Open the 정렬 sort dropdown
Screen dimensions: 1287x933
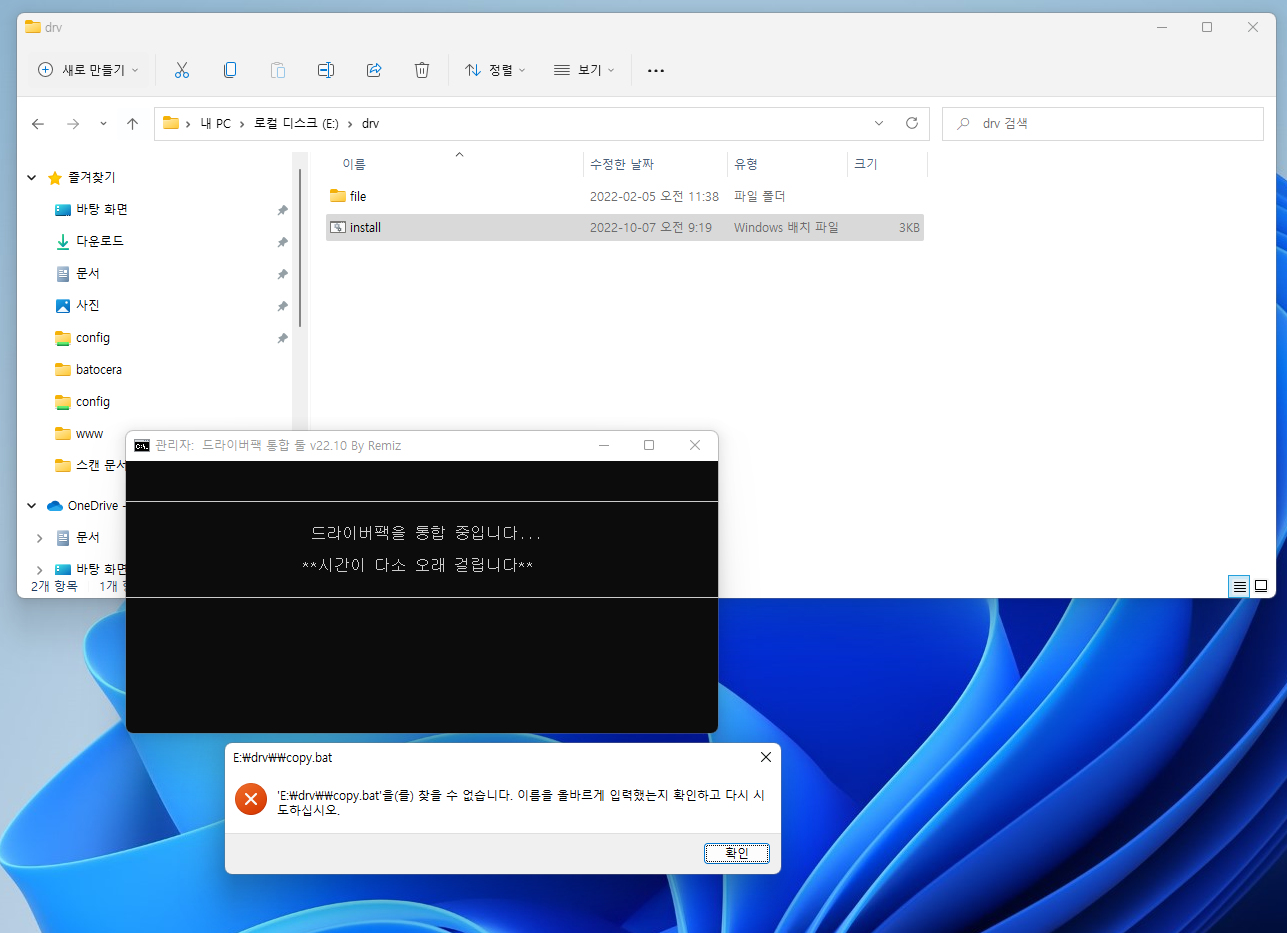[x=495, y=70]
